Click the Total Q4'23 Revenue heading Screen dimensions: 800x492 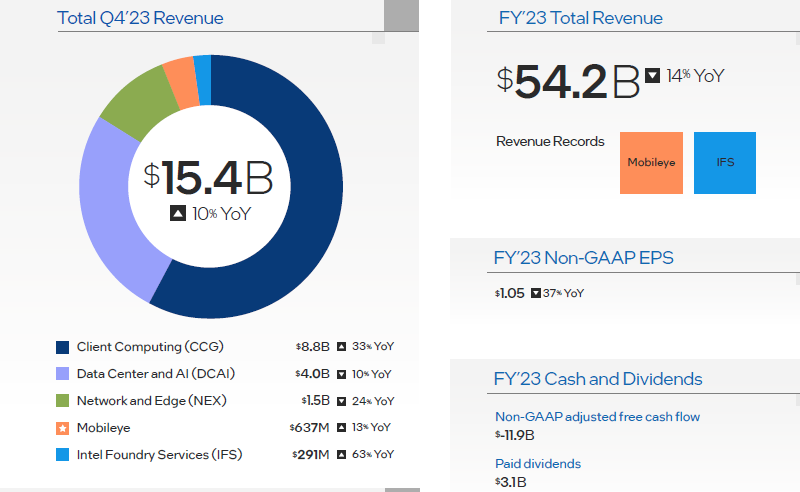tap(140, 18)
